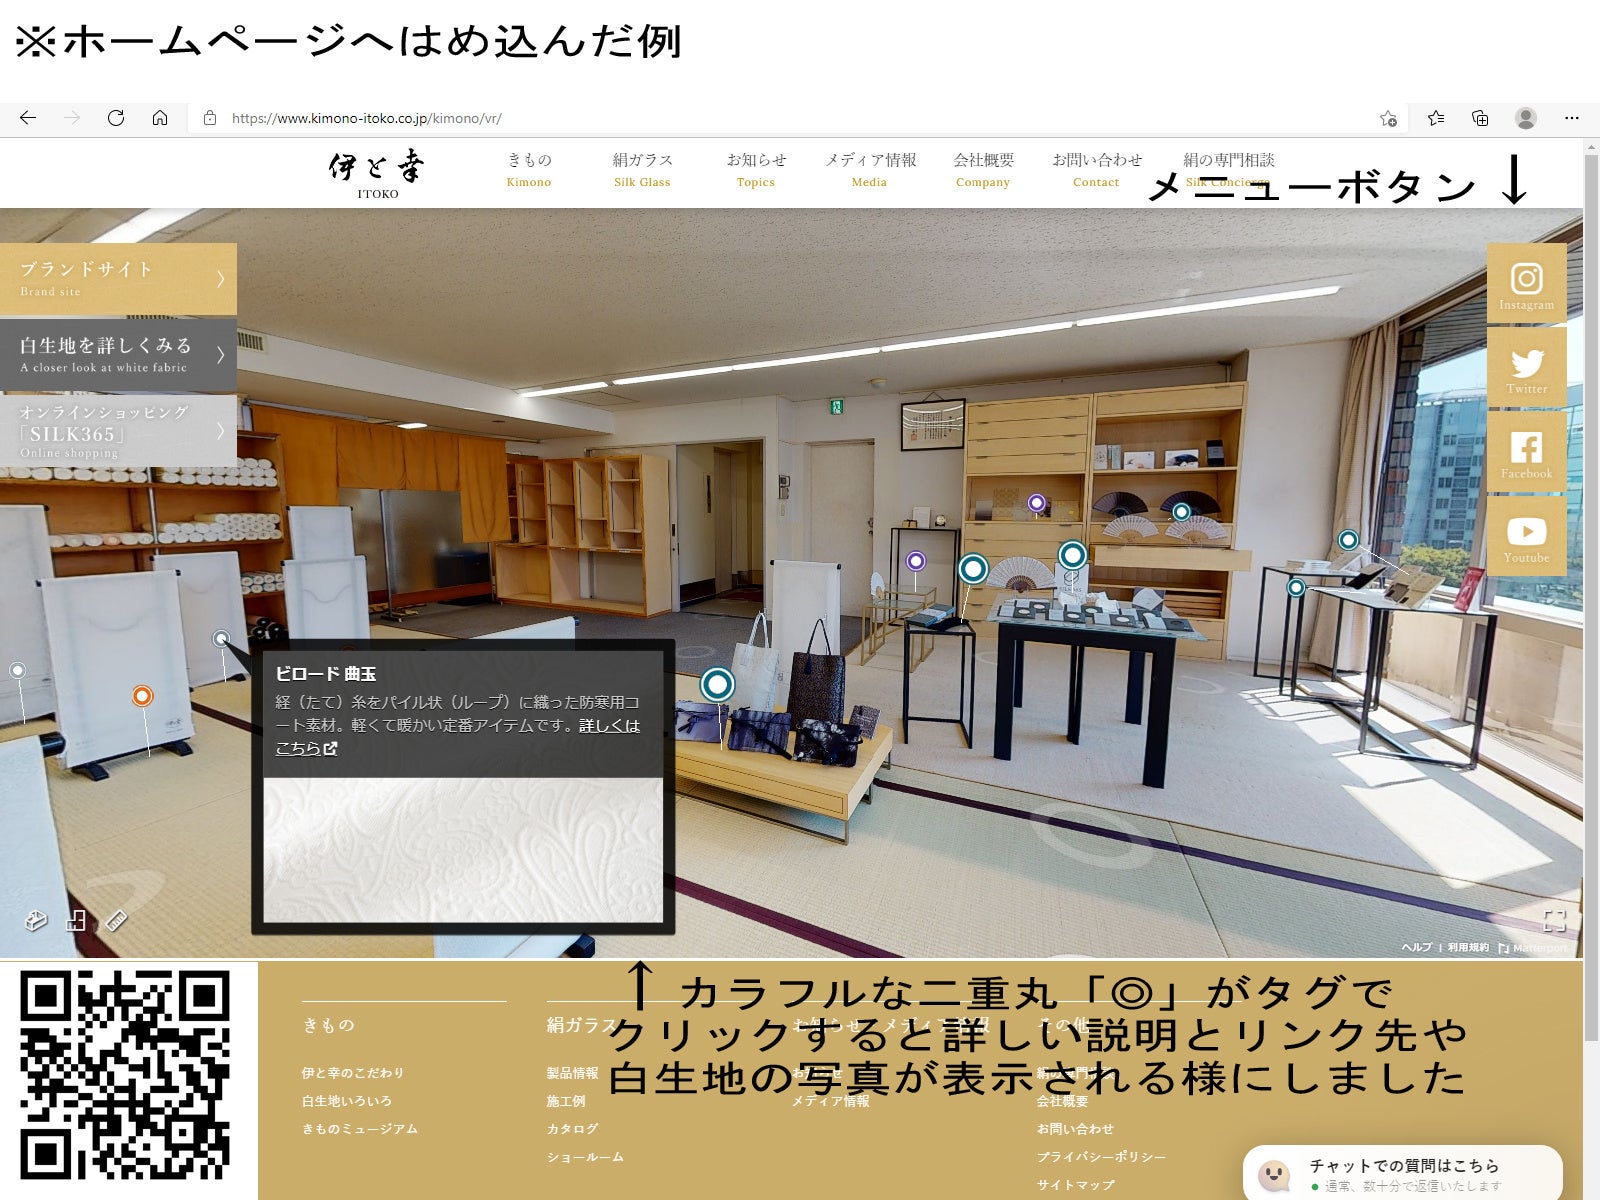The width and height of the screenshot is (1600, 1200).
Task: Select the orange tag on the white fabric stand
Action: 143,696
